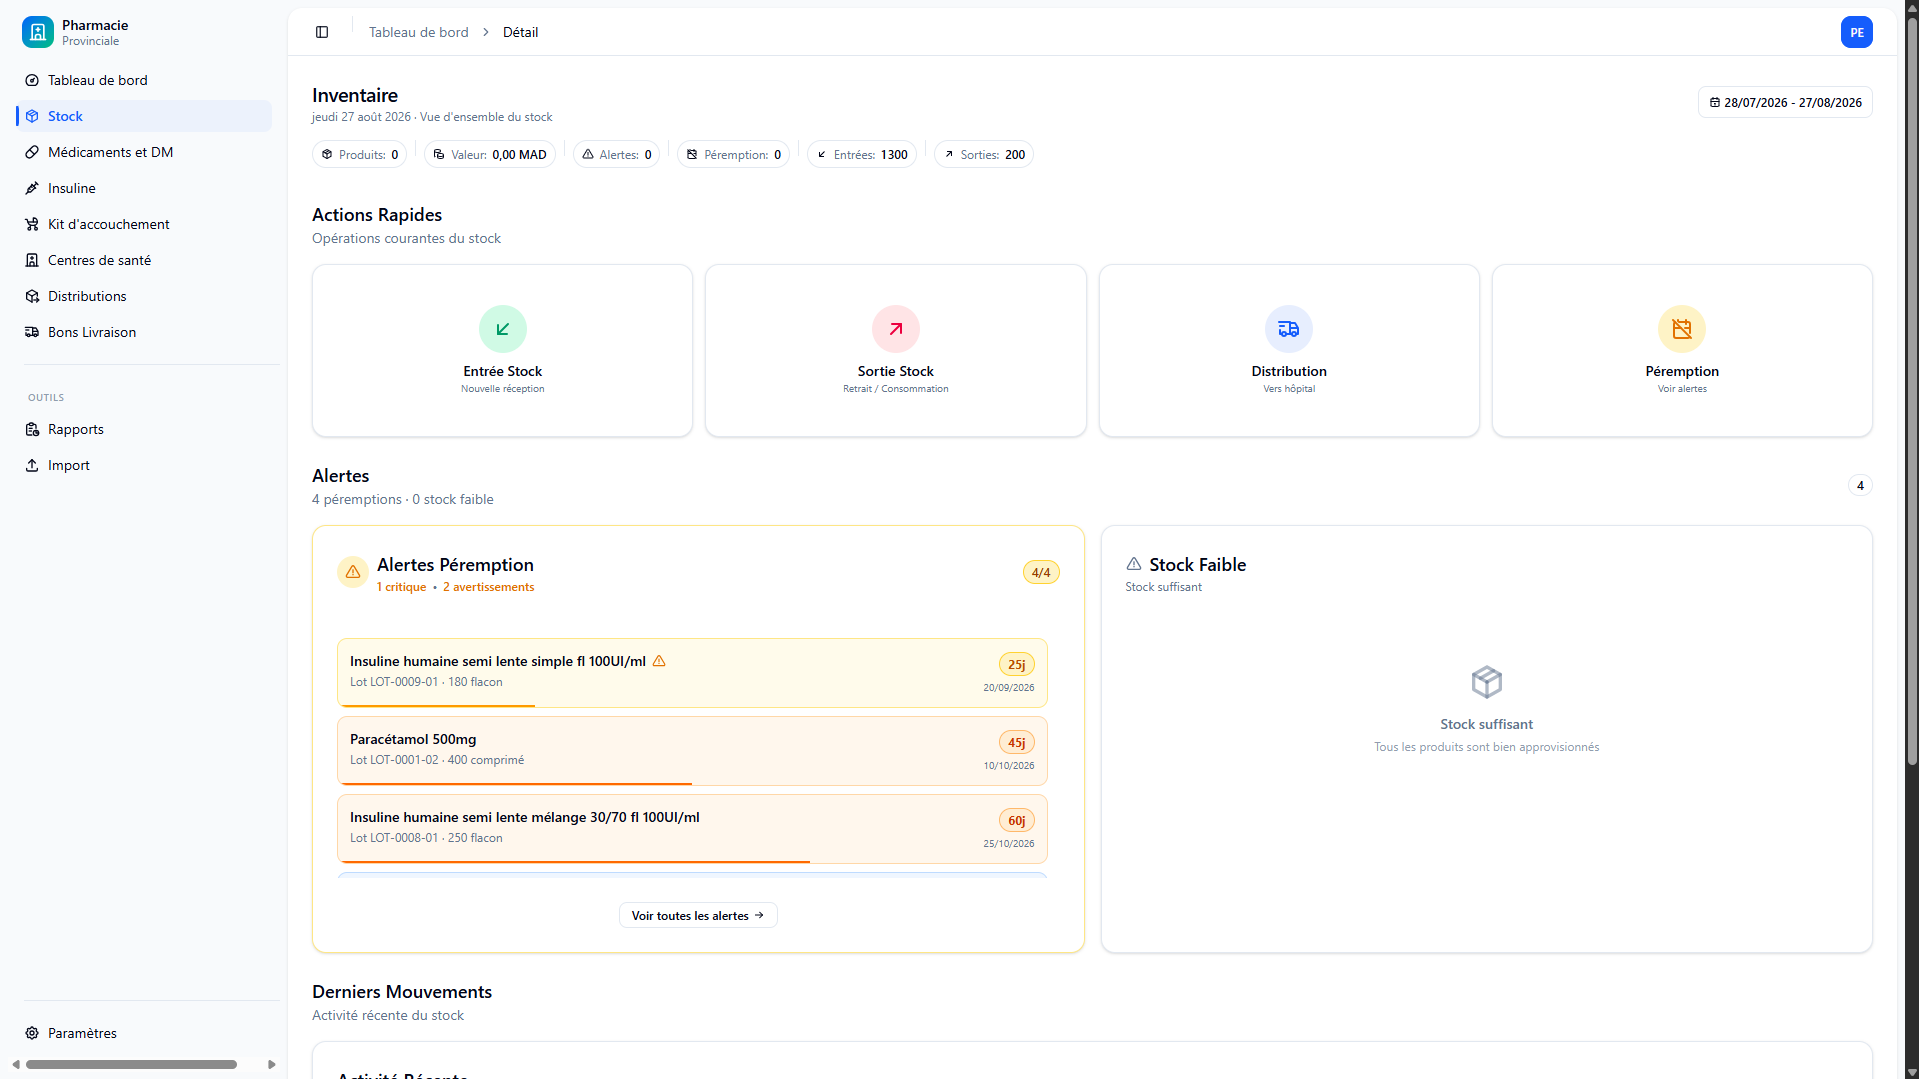Screen dimensions: 1919x1079
Task: Open the date range picker 28/07/2026 - 27/08/2026
Action: 1785,102
